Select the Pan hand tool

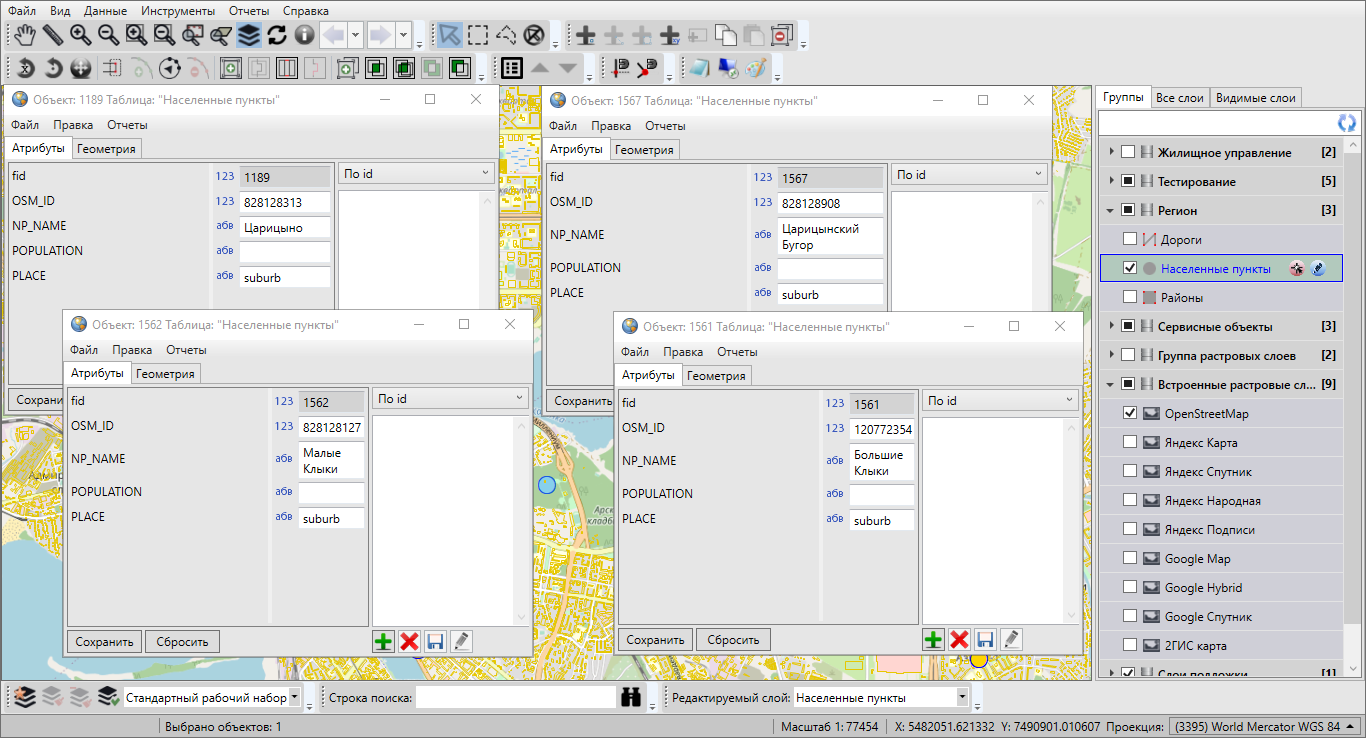coord(24,36)
